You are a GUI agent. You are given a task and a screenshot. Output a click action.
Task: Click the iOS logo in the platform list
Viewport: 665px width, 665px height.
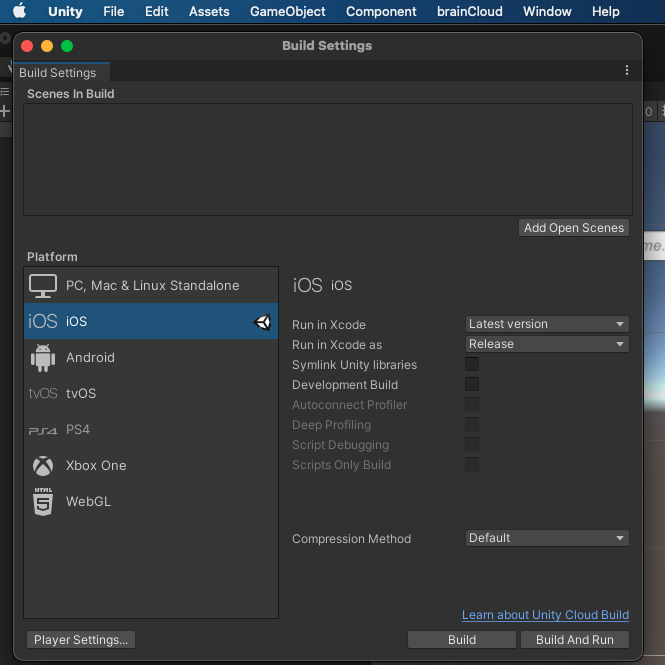click(x=42, y=321)
